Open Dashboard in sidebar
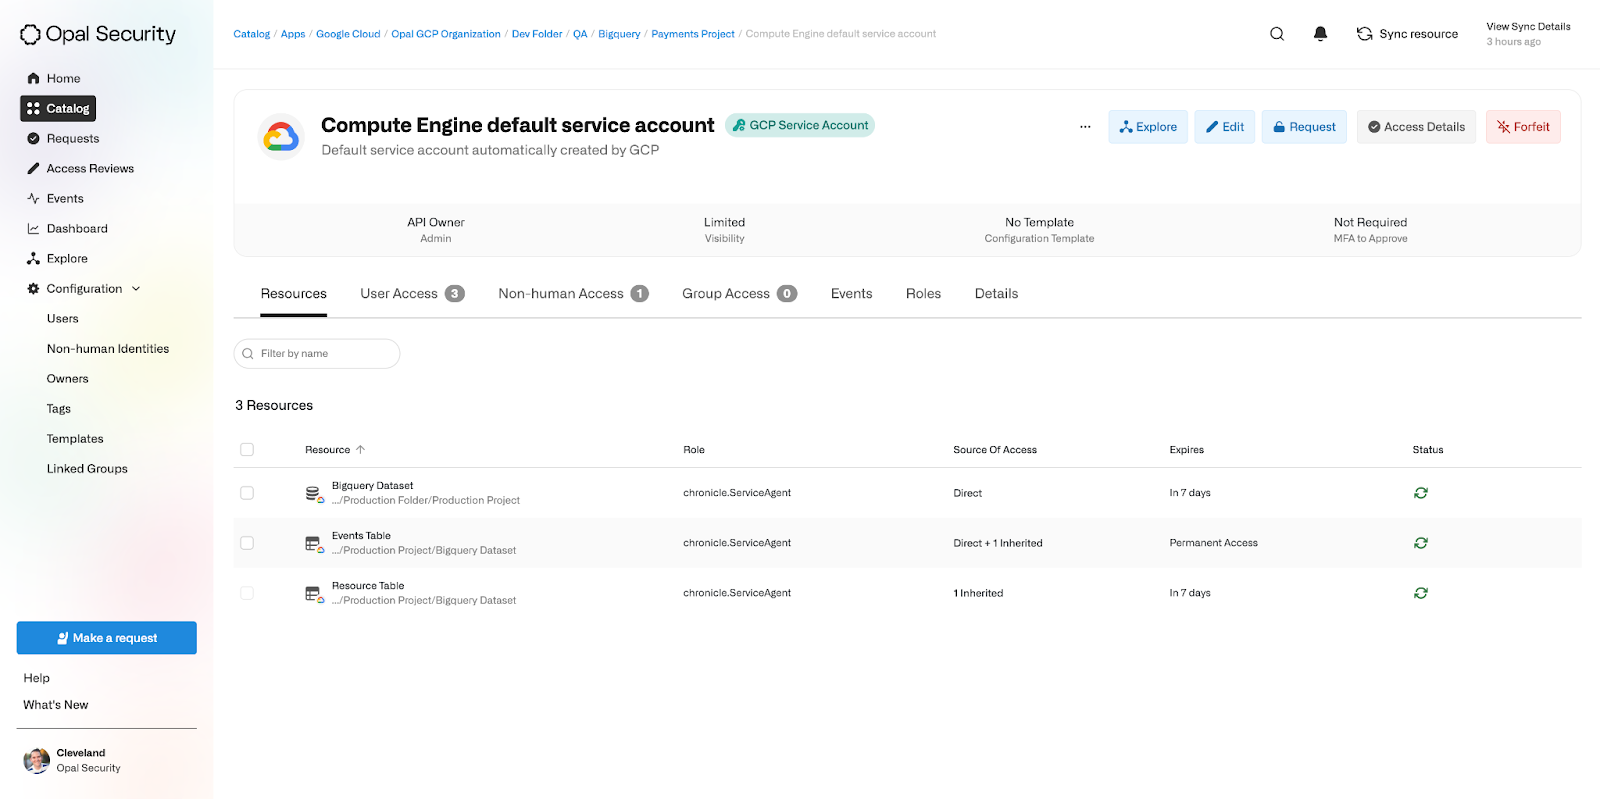Viewport: 1600px width, 799px height. point(67,228)
